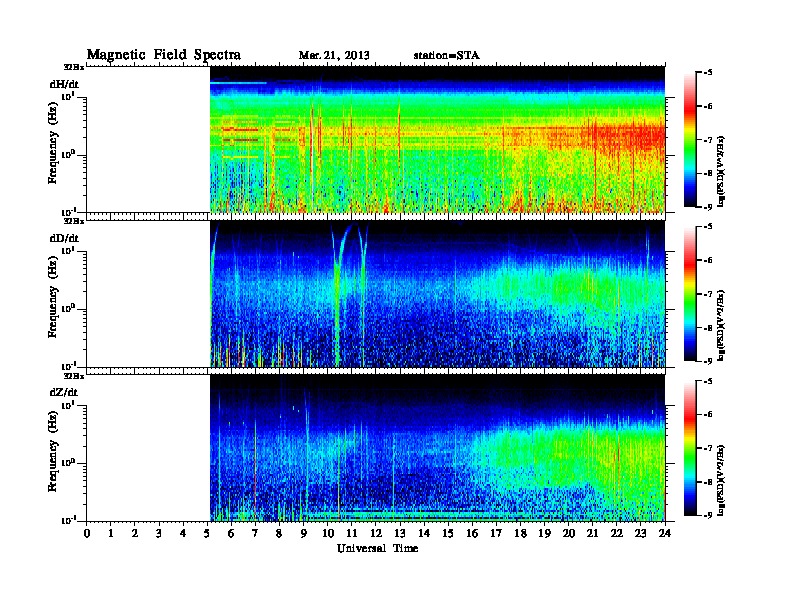Click the color bar beside the dH/dt panel
This screenshot has width=792, height=612.
click(690, 139)
